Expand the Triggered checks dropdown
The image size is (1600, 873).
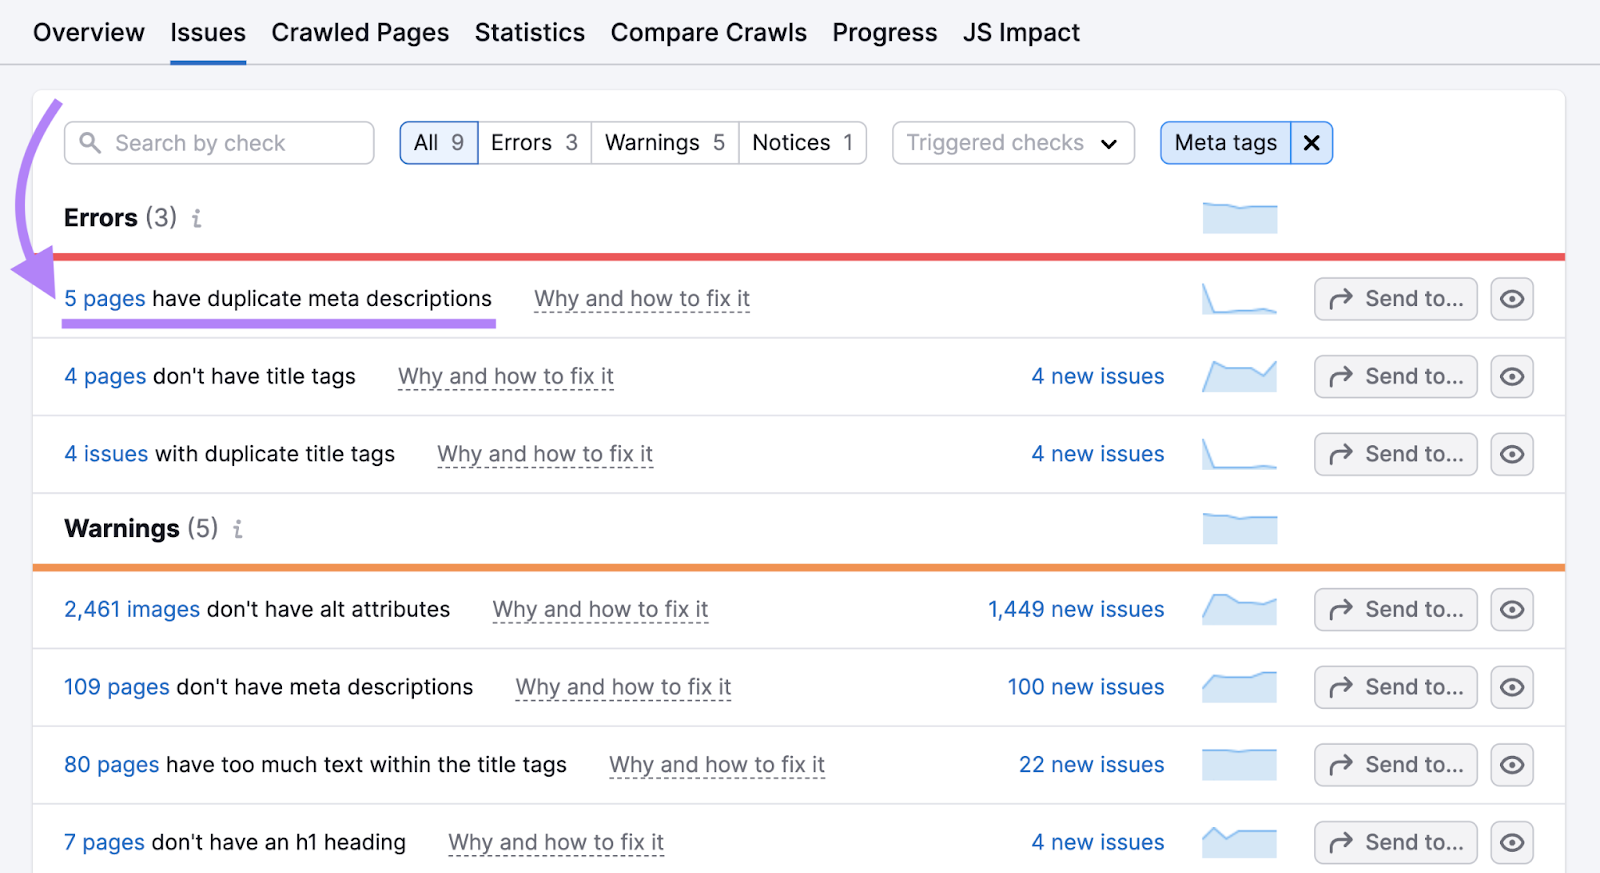[x=1012, y=143]
